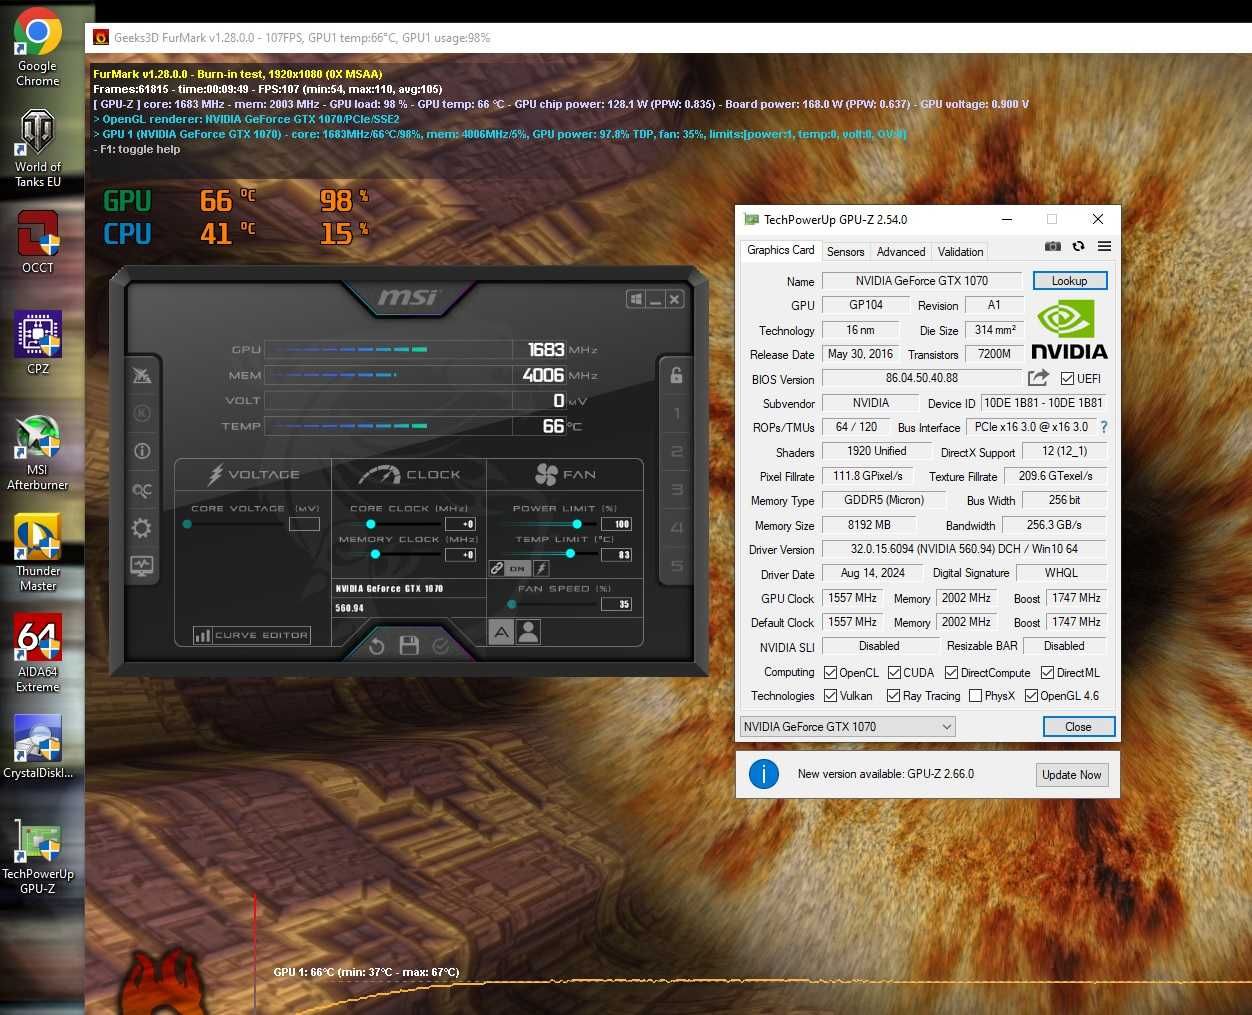The height and width of the screenshot is (1015, 1252).
Task: Click core voltage value field
Action: [304, 524]
